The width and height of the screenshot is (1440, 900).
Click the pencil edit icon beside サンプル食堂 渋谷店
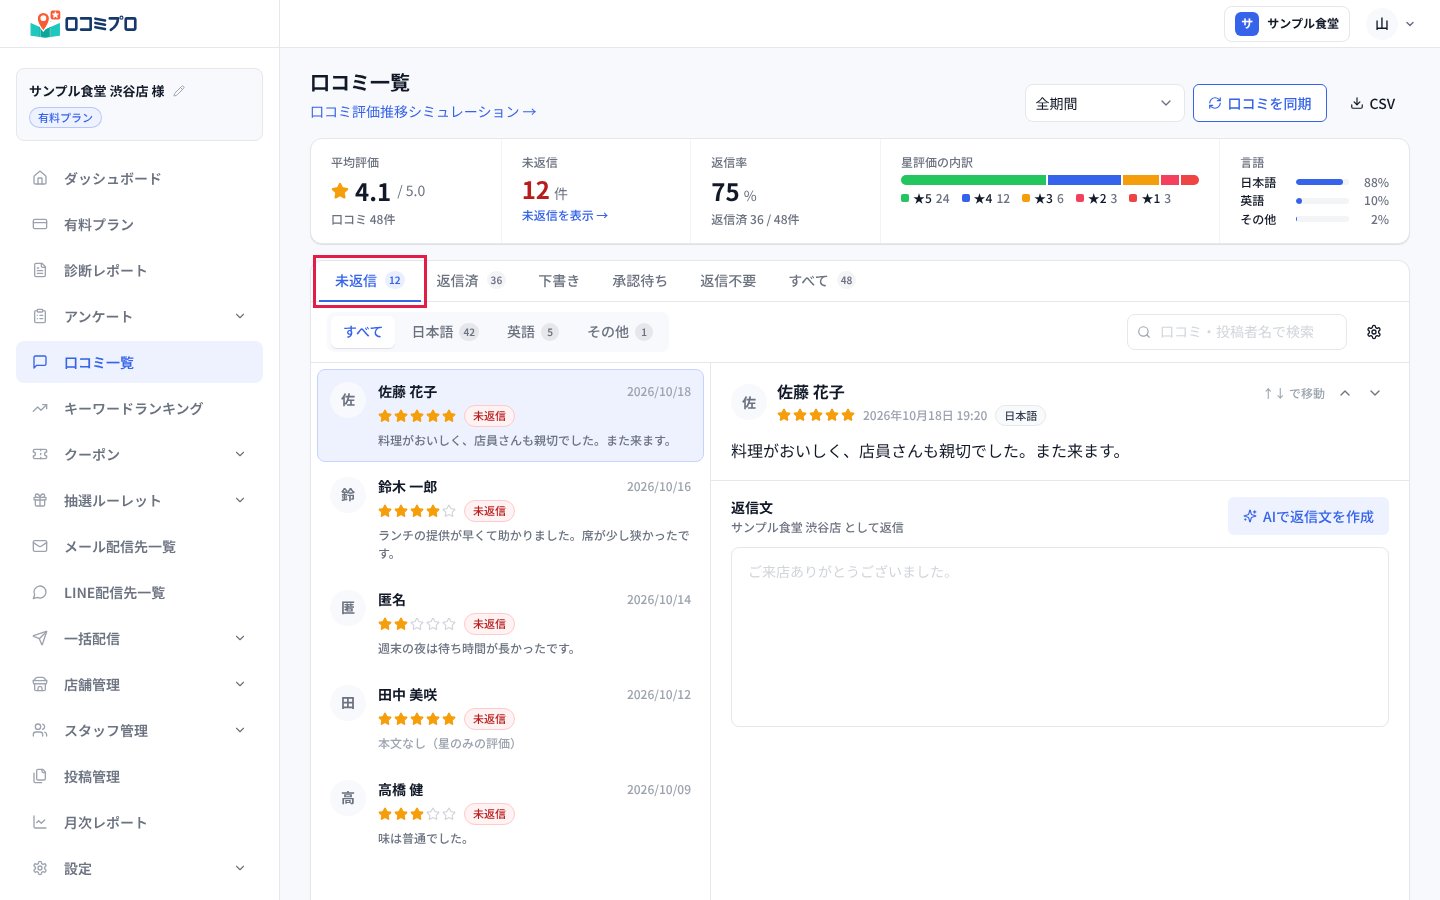[179, 91]
